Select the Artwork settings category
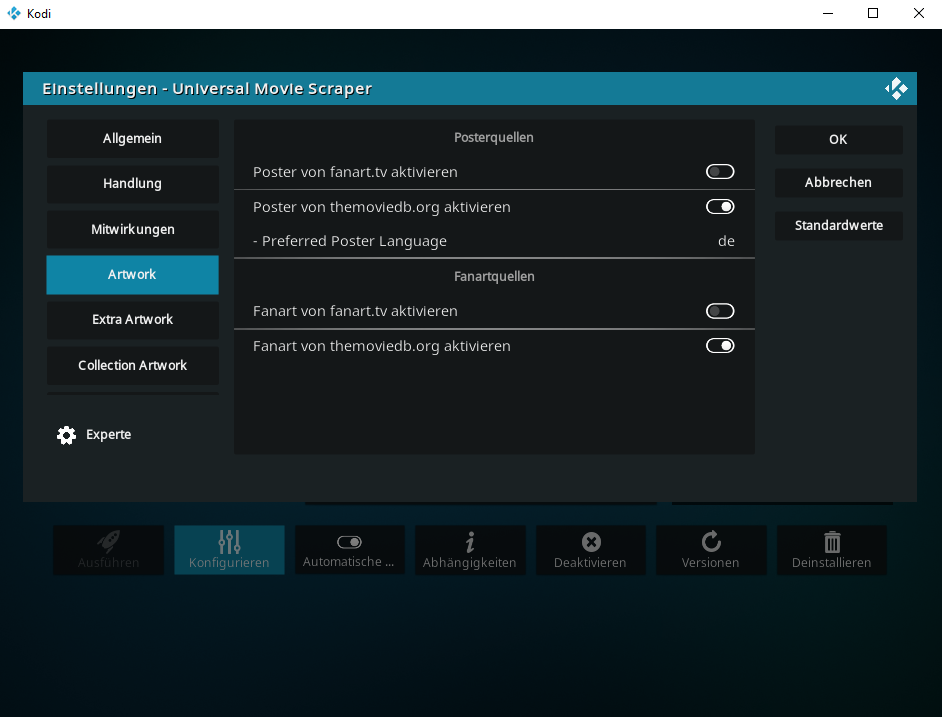 click(x=133, y=275)
